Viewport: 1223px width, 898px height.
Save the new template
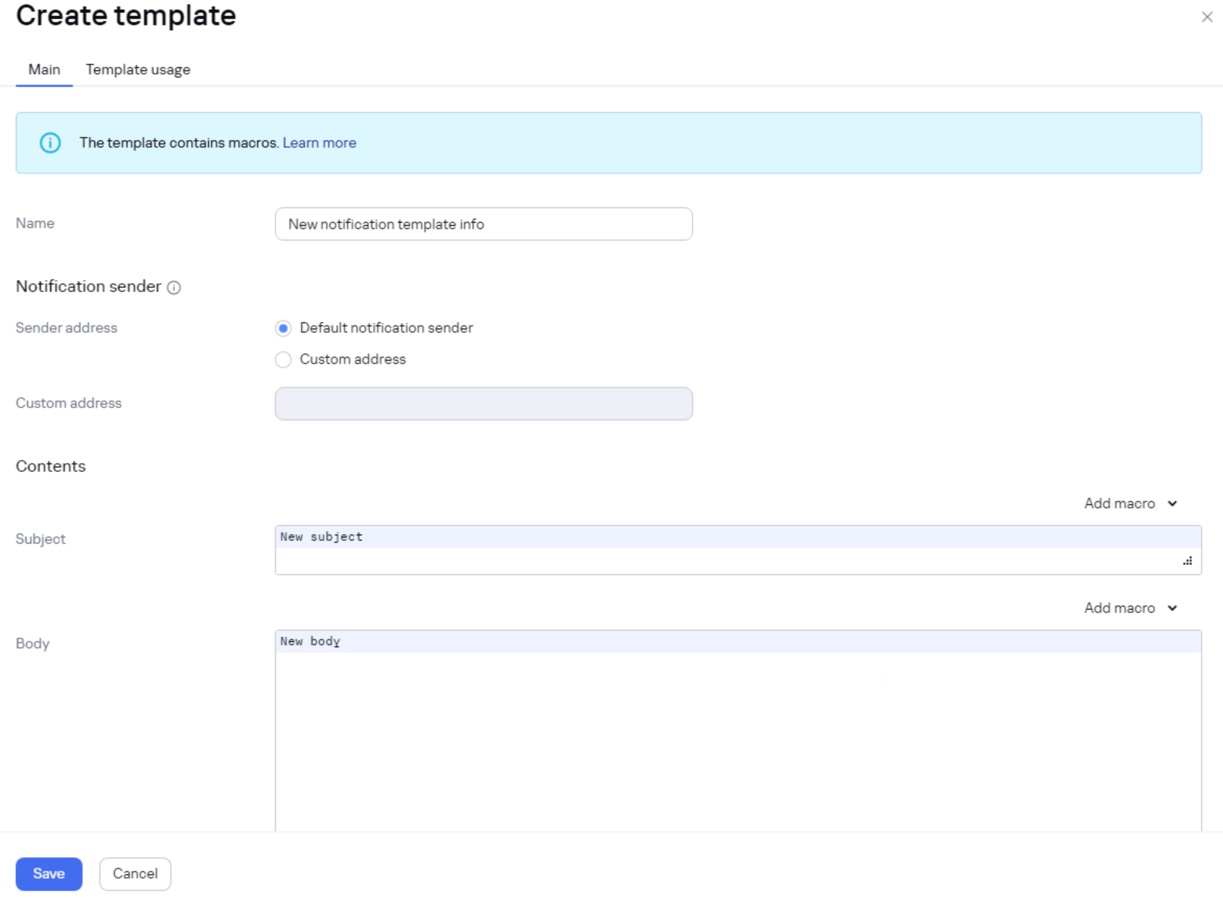click(x=49, y=874)
